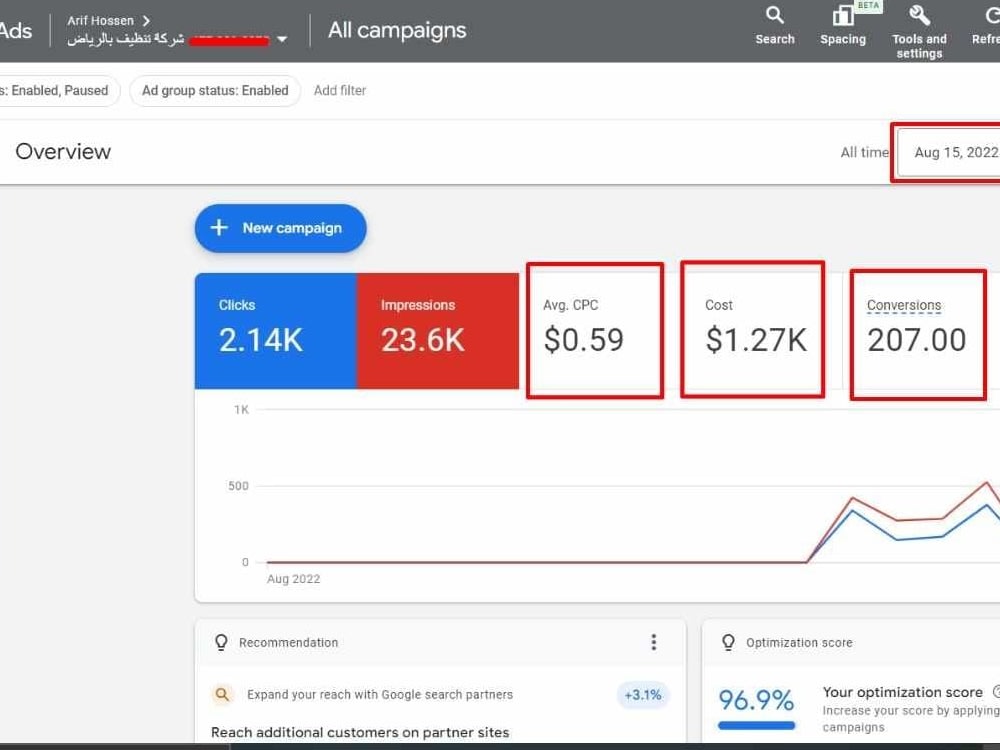Screen dimensions: 1000x750
Task: Click the +3.1% score uplift badge
Action: [x=642, y=695]
